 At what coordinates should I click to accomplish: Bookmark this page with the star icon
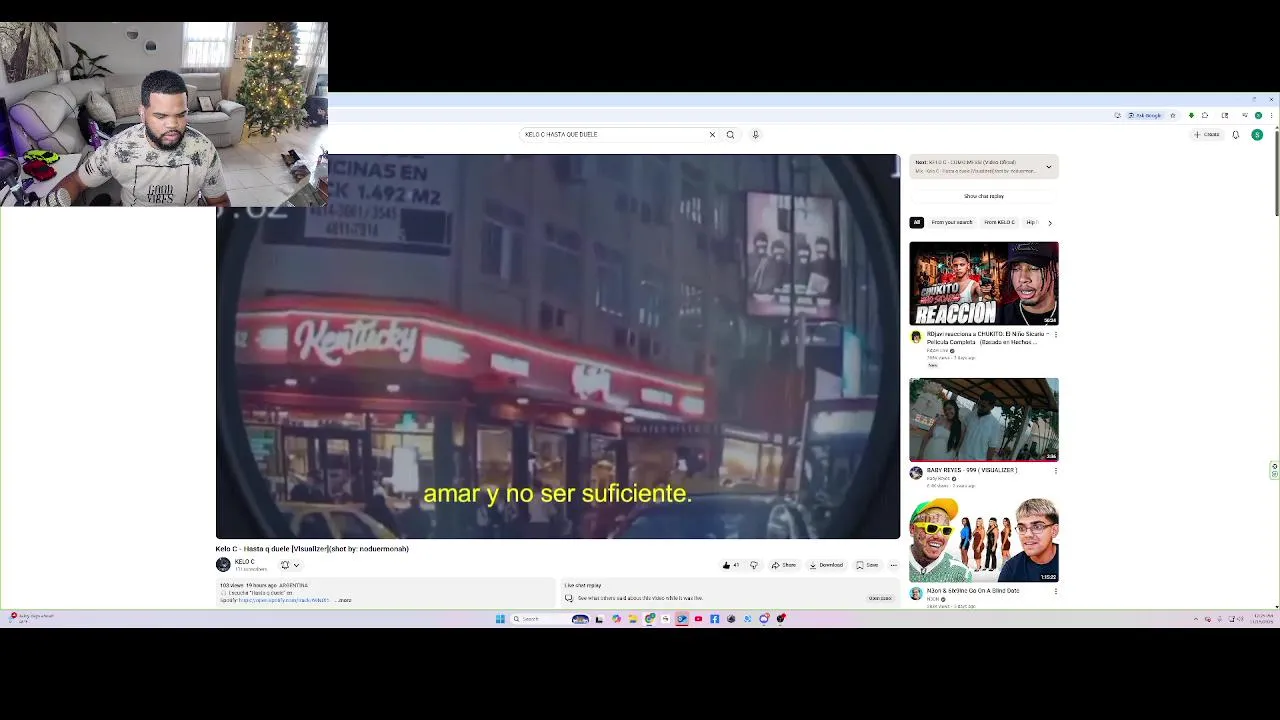point(1173,115)
